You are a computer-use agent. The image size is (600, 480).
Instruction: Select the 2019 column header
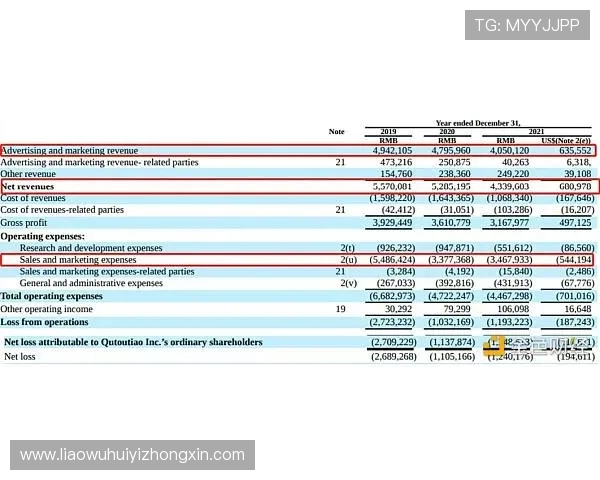coord(389,132)
